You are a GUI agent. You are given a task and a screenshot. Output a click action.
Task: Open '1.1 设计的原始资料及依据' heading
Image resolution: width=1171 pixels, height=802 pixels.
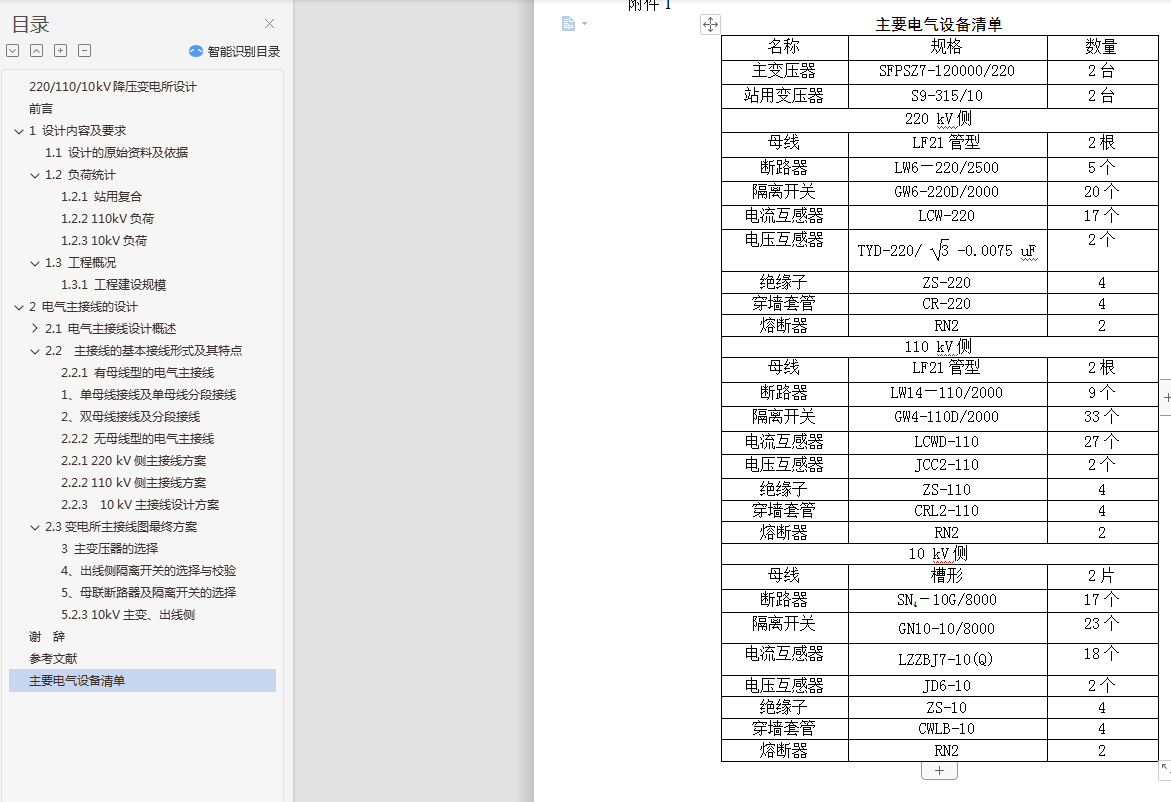117,152
